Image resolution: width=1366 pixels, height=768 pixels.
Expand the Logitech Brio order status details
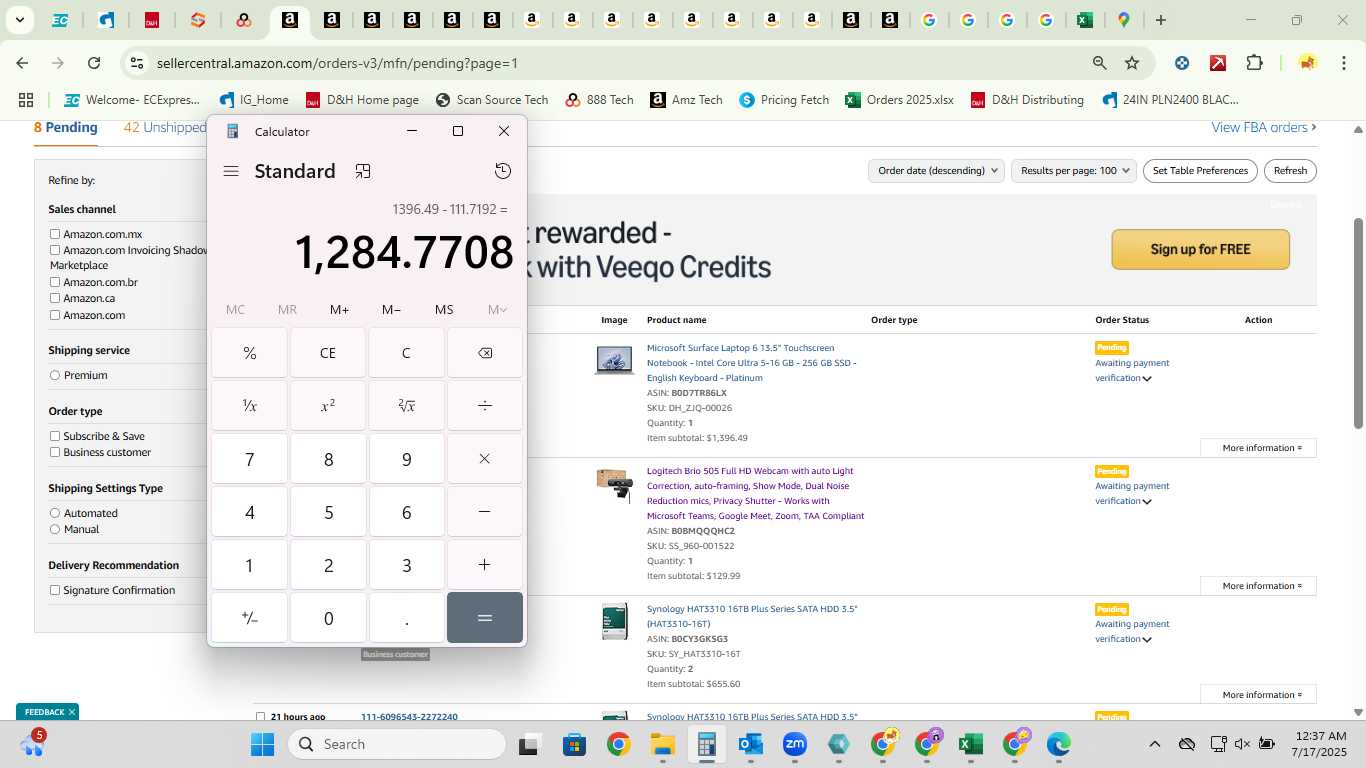[1147, 501]
